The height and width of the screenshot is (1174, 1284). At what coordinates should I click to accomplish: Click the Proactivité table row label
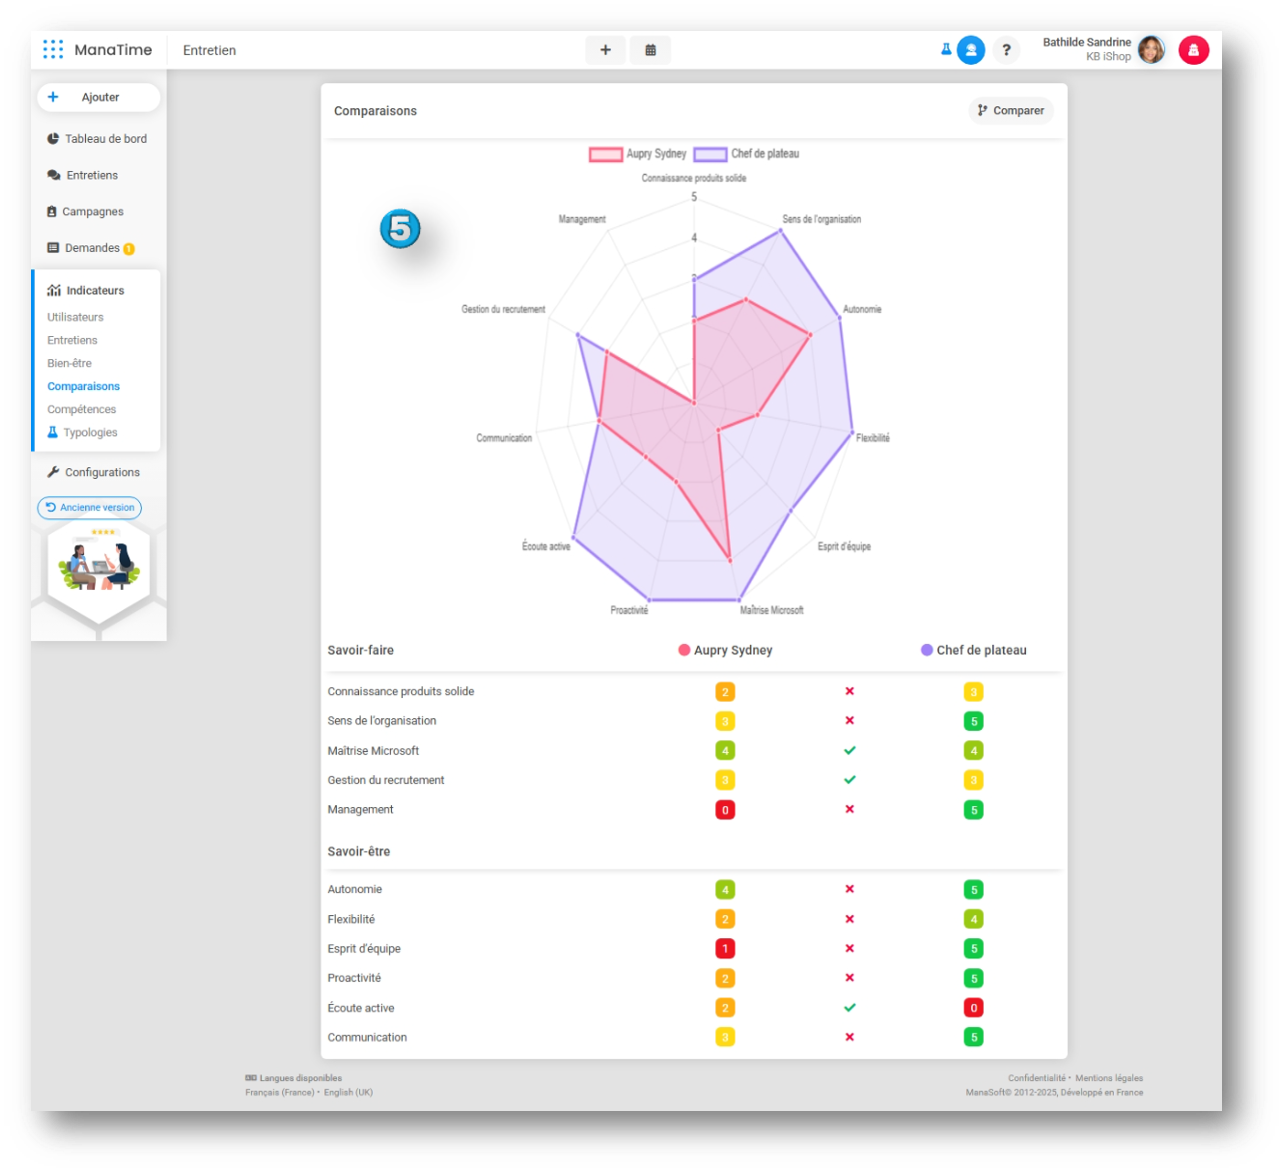(354, 978)
